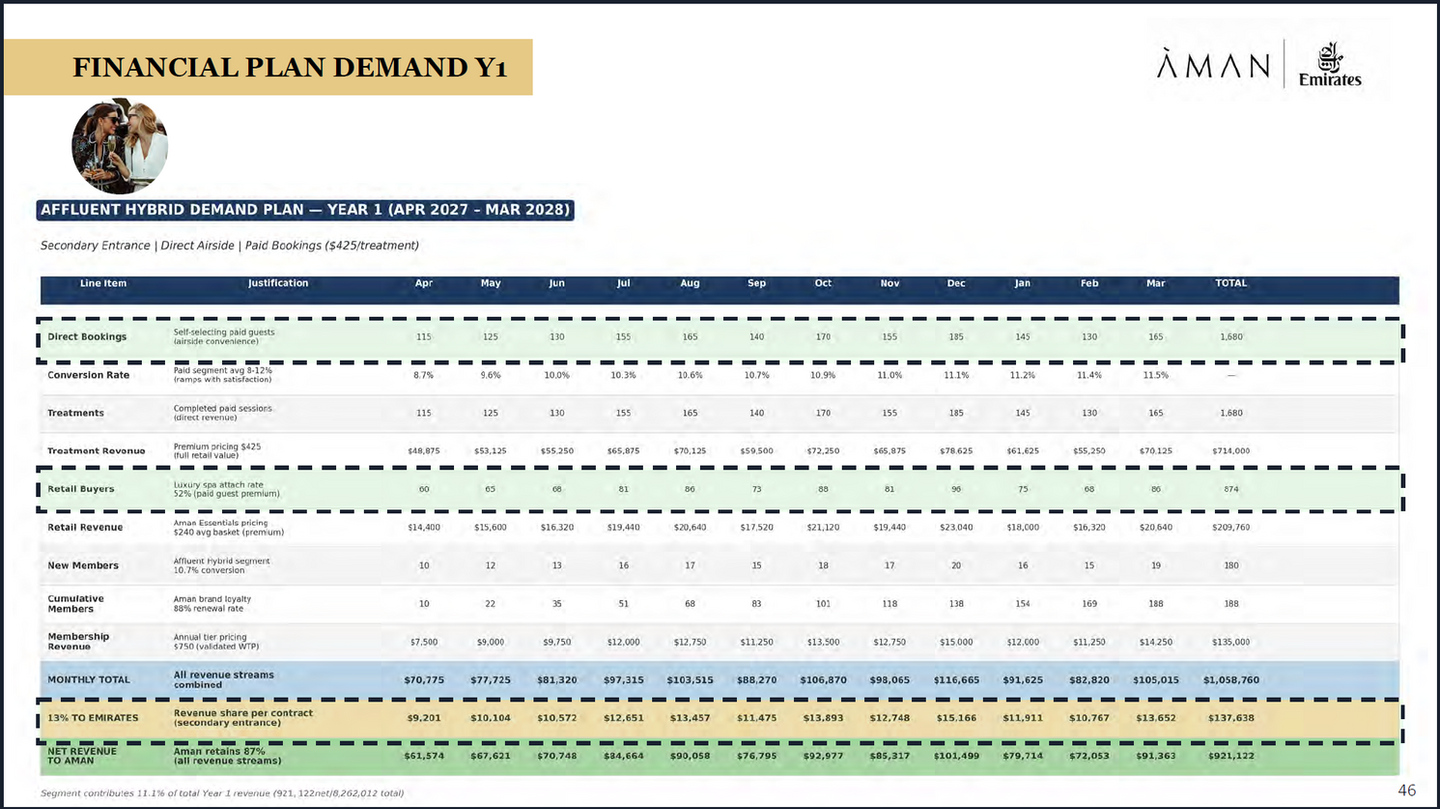Screen dimensions: 1440x809
Task: Click the Membership Revenue total $135,000
Action: pos(1231,642)
